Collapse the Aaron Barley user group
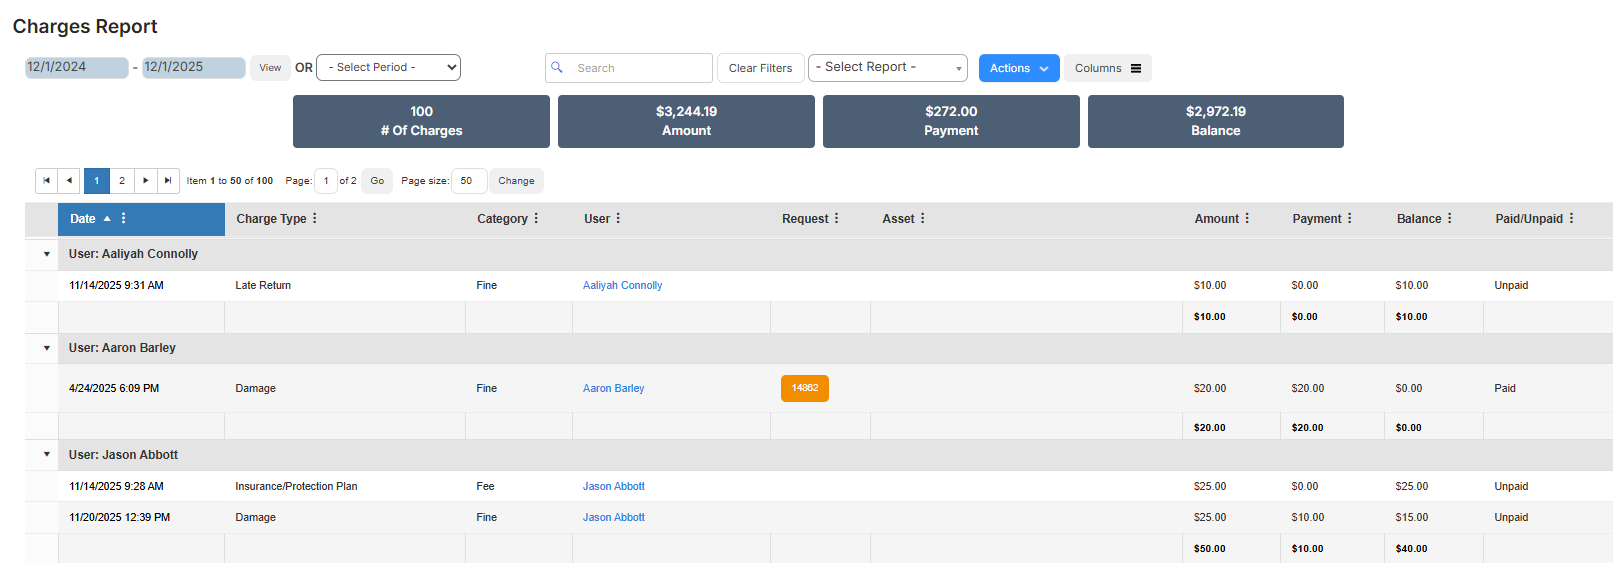 click(x=47, y=348)
